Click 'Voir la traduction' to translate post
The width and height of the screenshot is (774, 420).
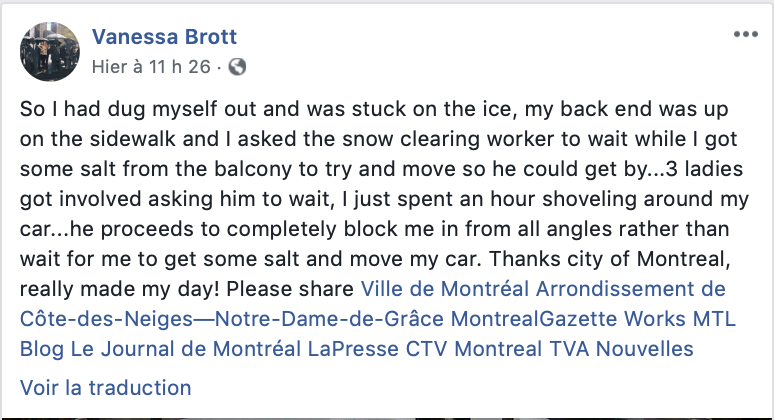(x=105, y=388)
